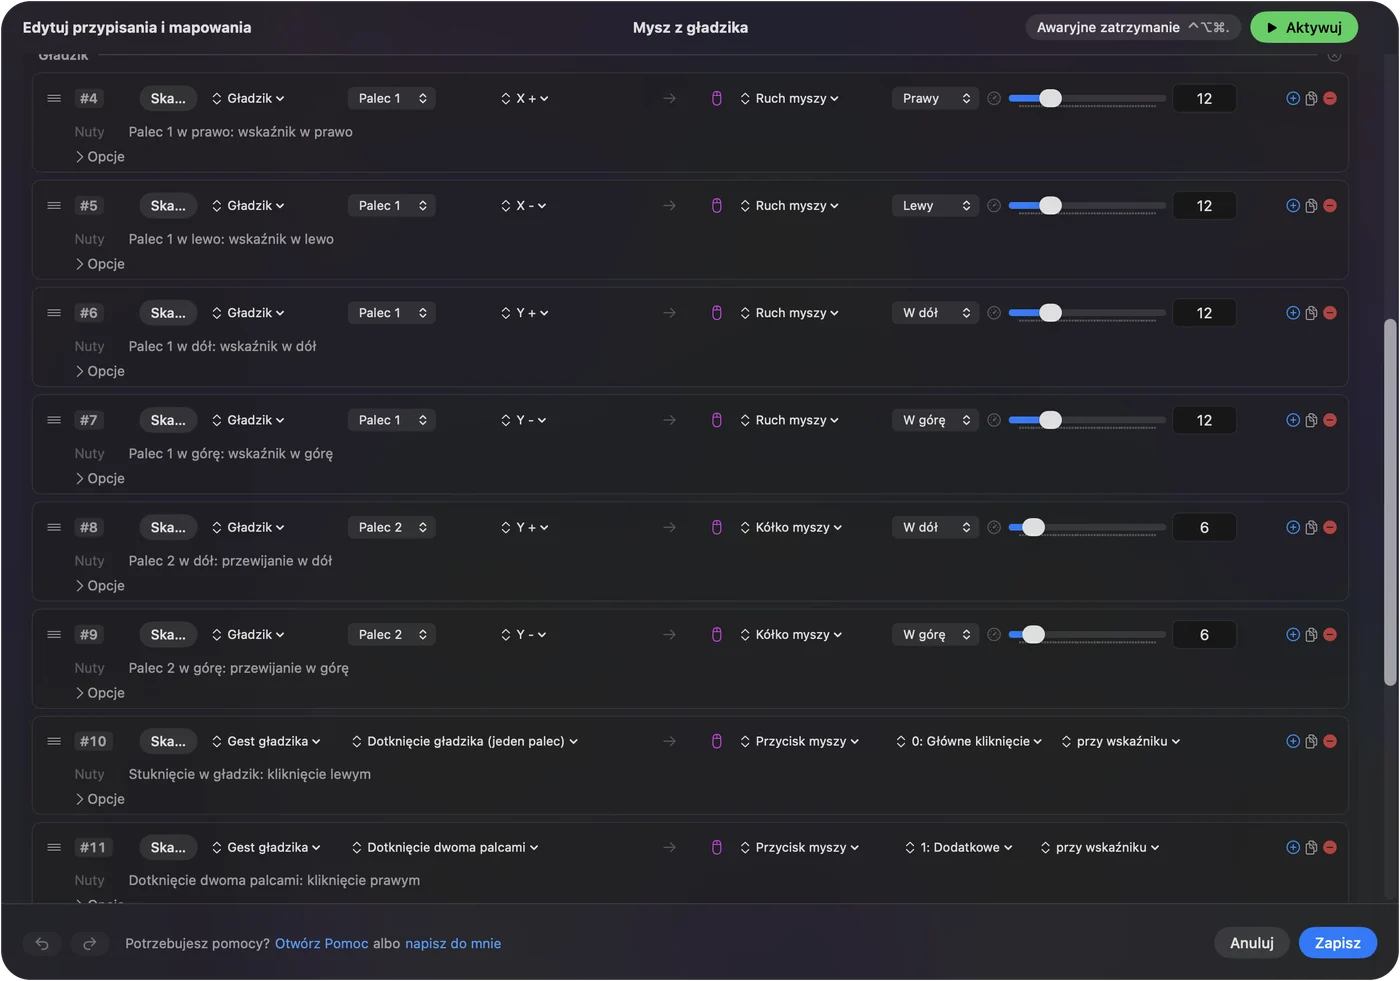1400x981 pixels.
Task: Click the speed gauge icon in row #9
Action: [x=994, y=634]
